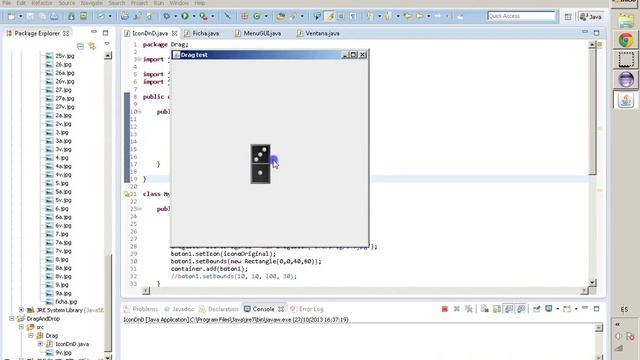Select the IconDnD.java editor tab

click(149, 33)
